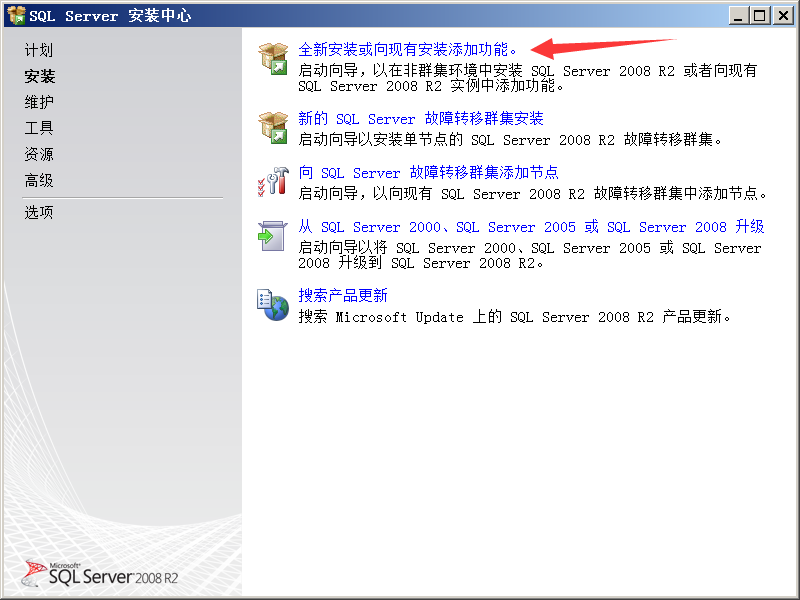Select 高级 in the left sidebar
The width and height of the screenshot is (800, 600).
pyautogui.click(x=39, y=180)
